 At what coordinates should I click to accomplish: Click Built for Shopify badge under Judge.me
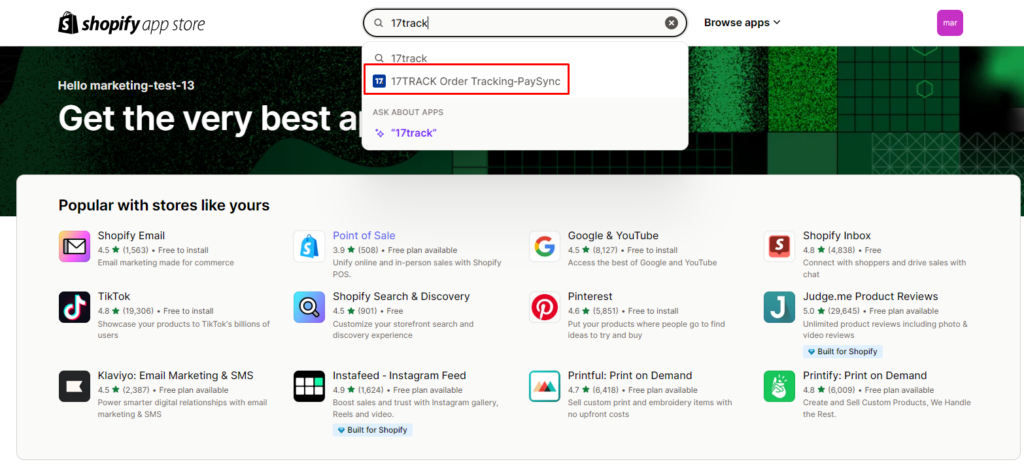(x=842, y=351)
